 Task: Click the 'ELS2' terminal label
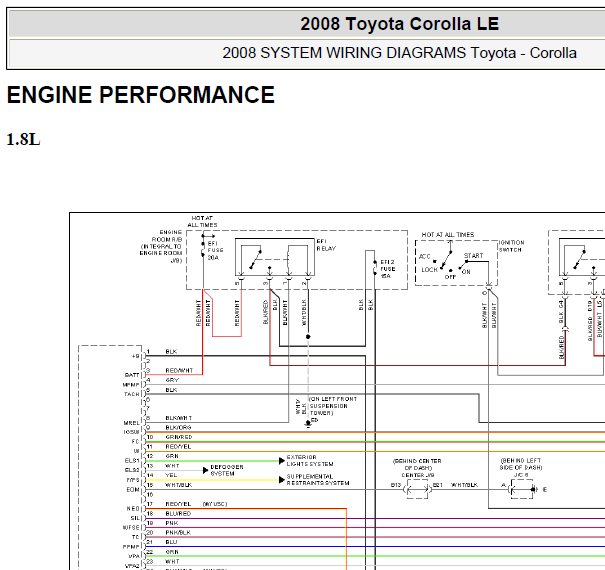132,470
